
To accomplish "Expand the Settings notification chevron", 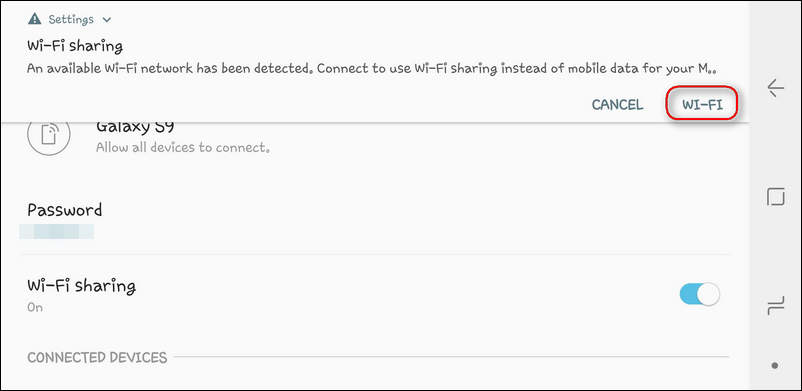I will pyautogui.click(x=106, y=20).
